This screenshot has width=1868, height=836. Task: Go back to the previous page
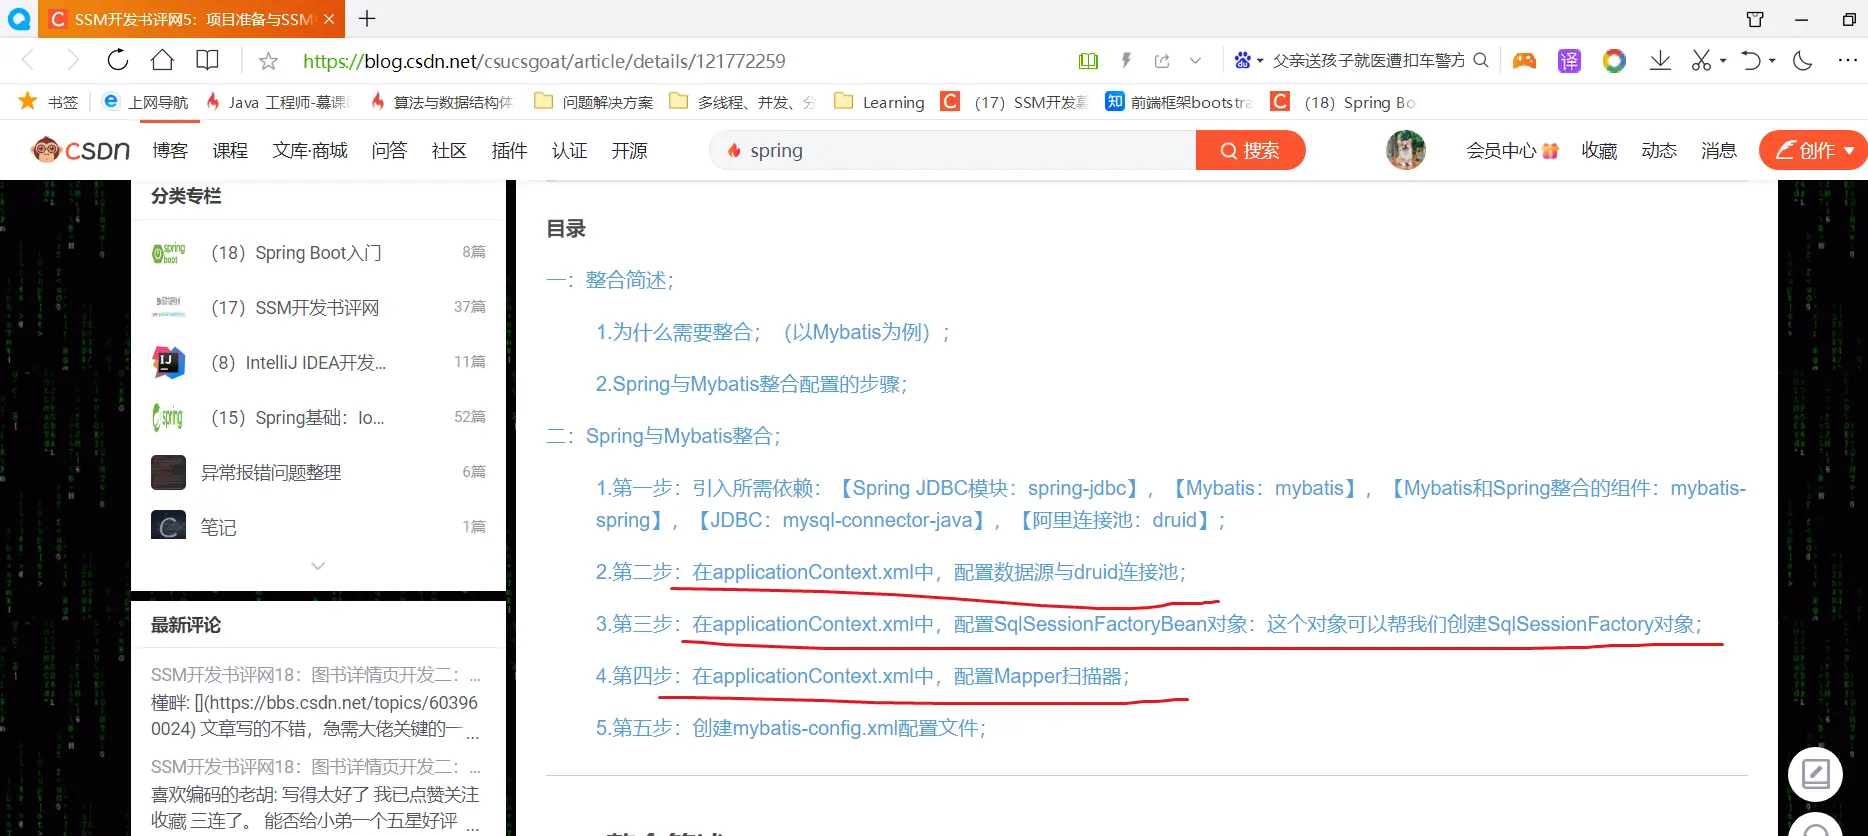click(x=28, y=61)
